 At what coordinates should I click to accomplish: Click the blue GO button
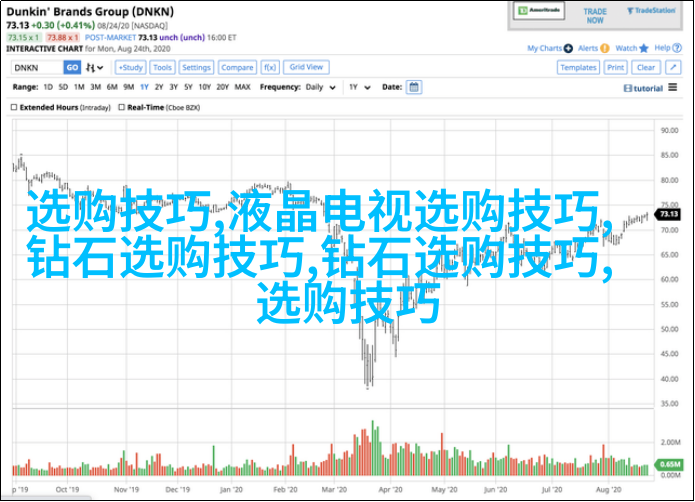(72, 67)
